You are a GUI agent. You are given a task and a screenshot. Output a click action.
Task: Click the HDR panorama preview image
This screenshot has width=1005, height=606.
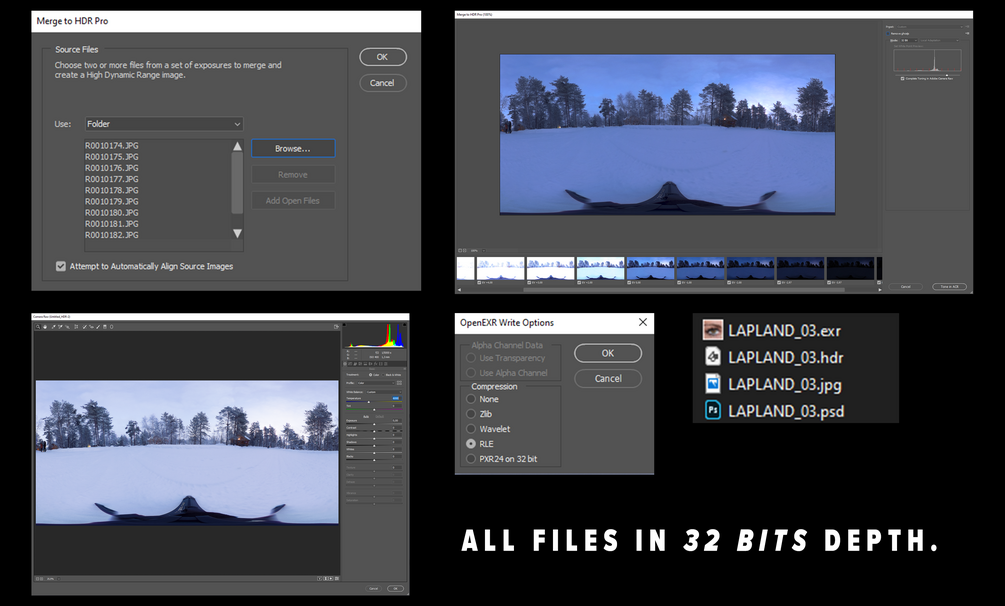pyautogui.click(x=667, y=134)
